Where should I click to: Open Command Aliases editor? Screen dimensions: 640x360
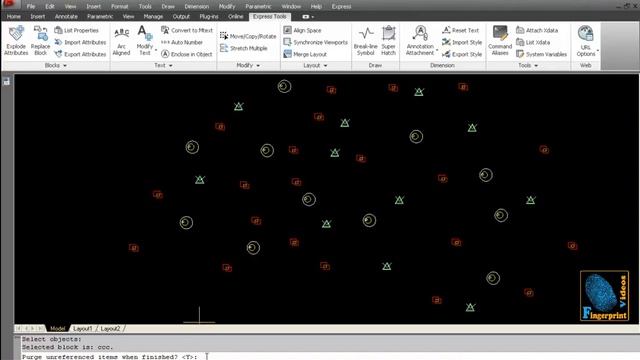(x=500, y=40)
